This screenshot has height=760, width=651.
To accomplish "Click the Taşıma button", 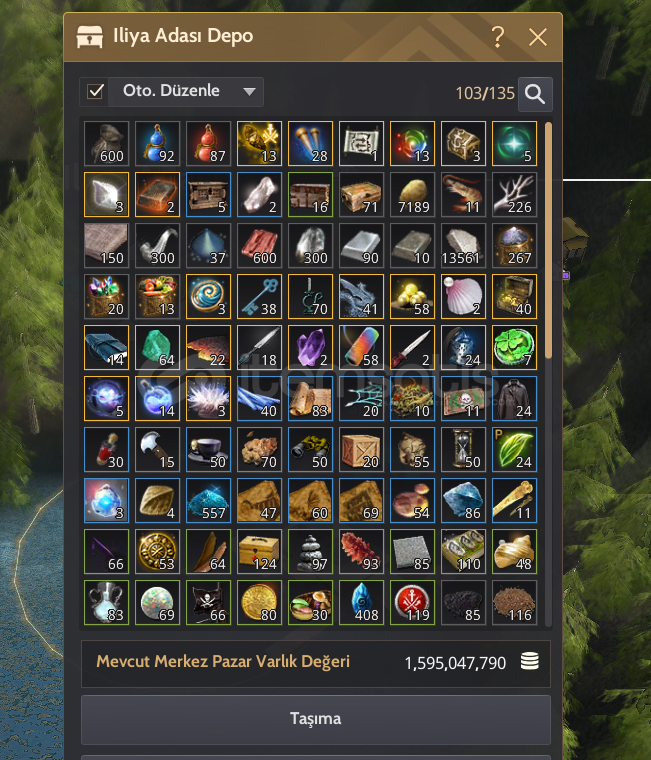I will tap(316, 719).
